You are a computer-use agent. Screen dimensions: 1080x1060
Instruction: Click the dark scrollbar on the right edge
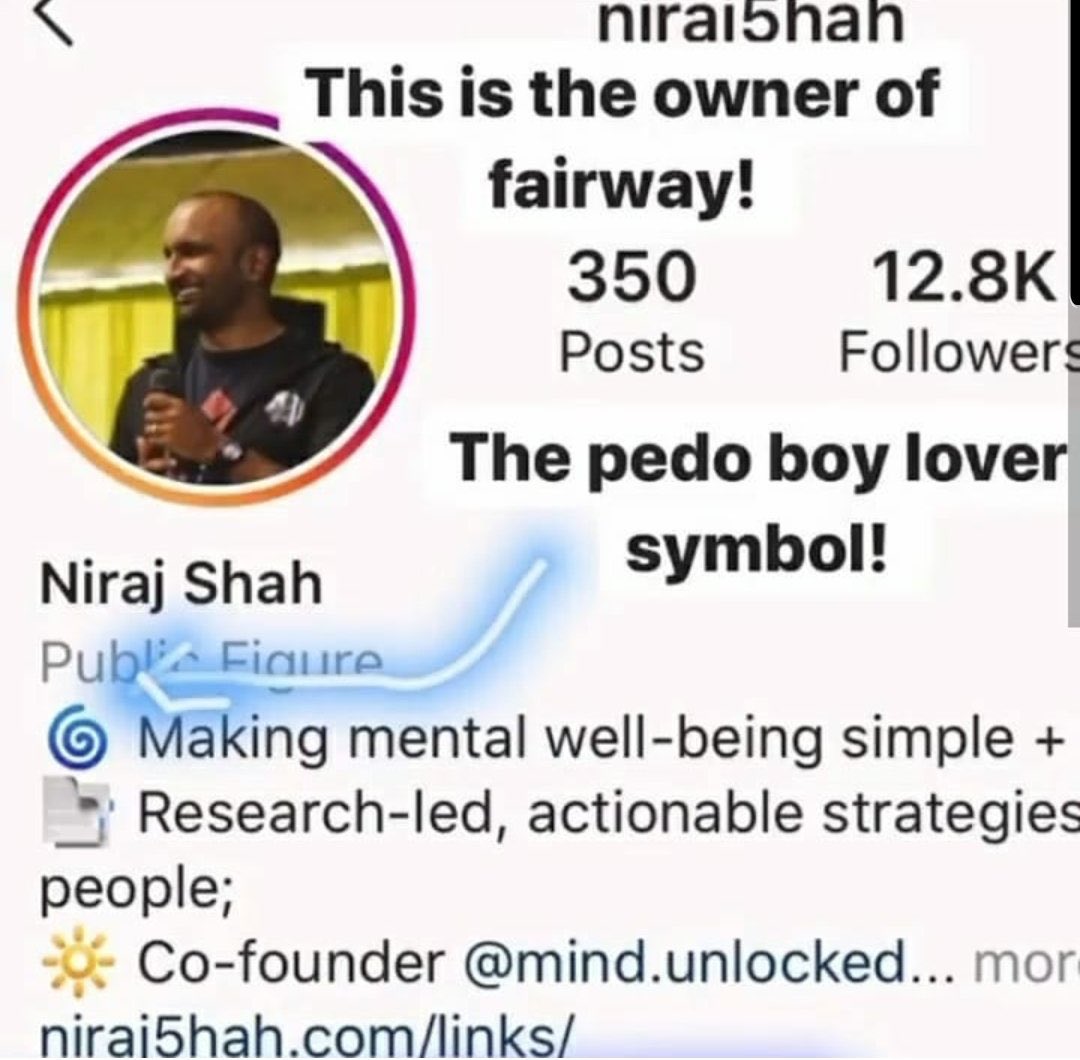point(1075,152)
